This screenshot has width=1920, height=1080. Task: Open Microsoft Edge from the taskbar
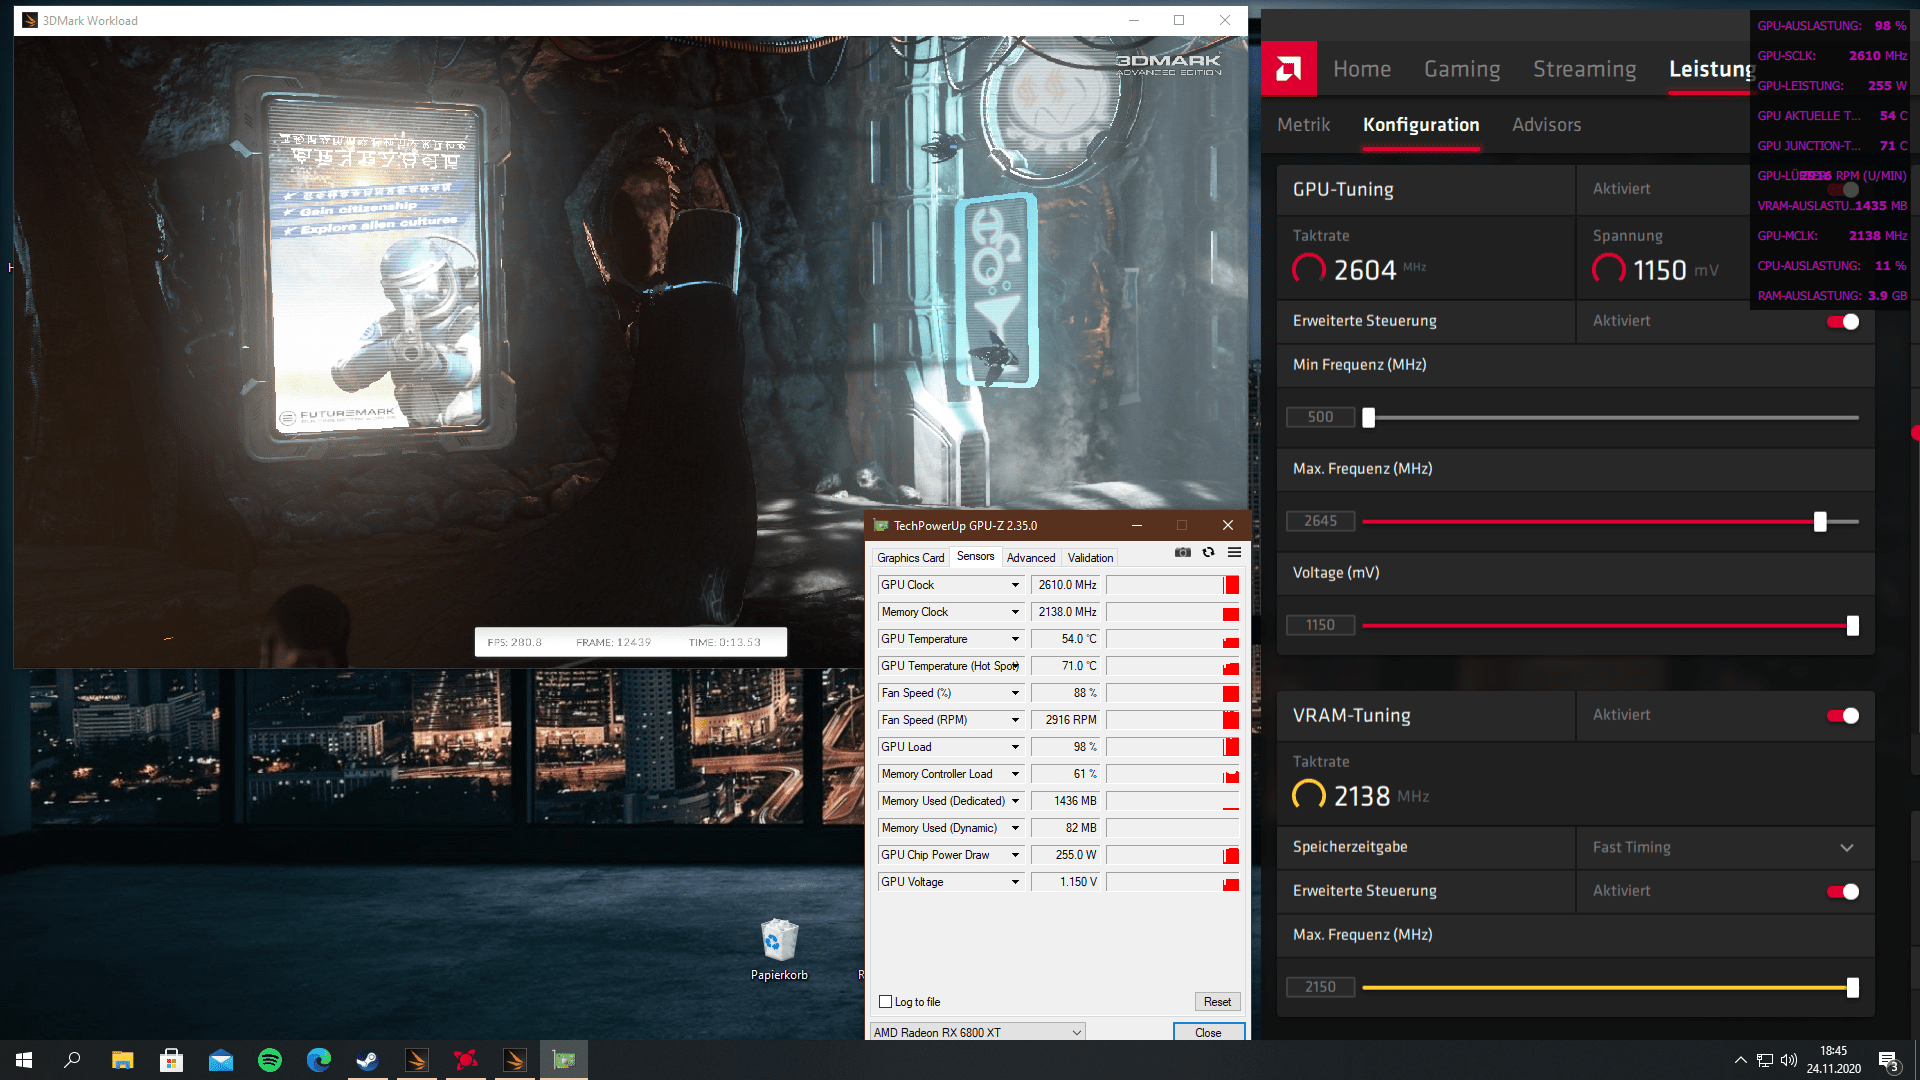coord(319,1060)
